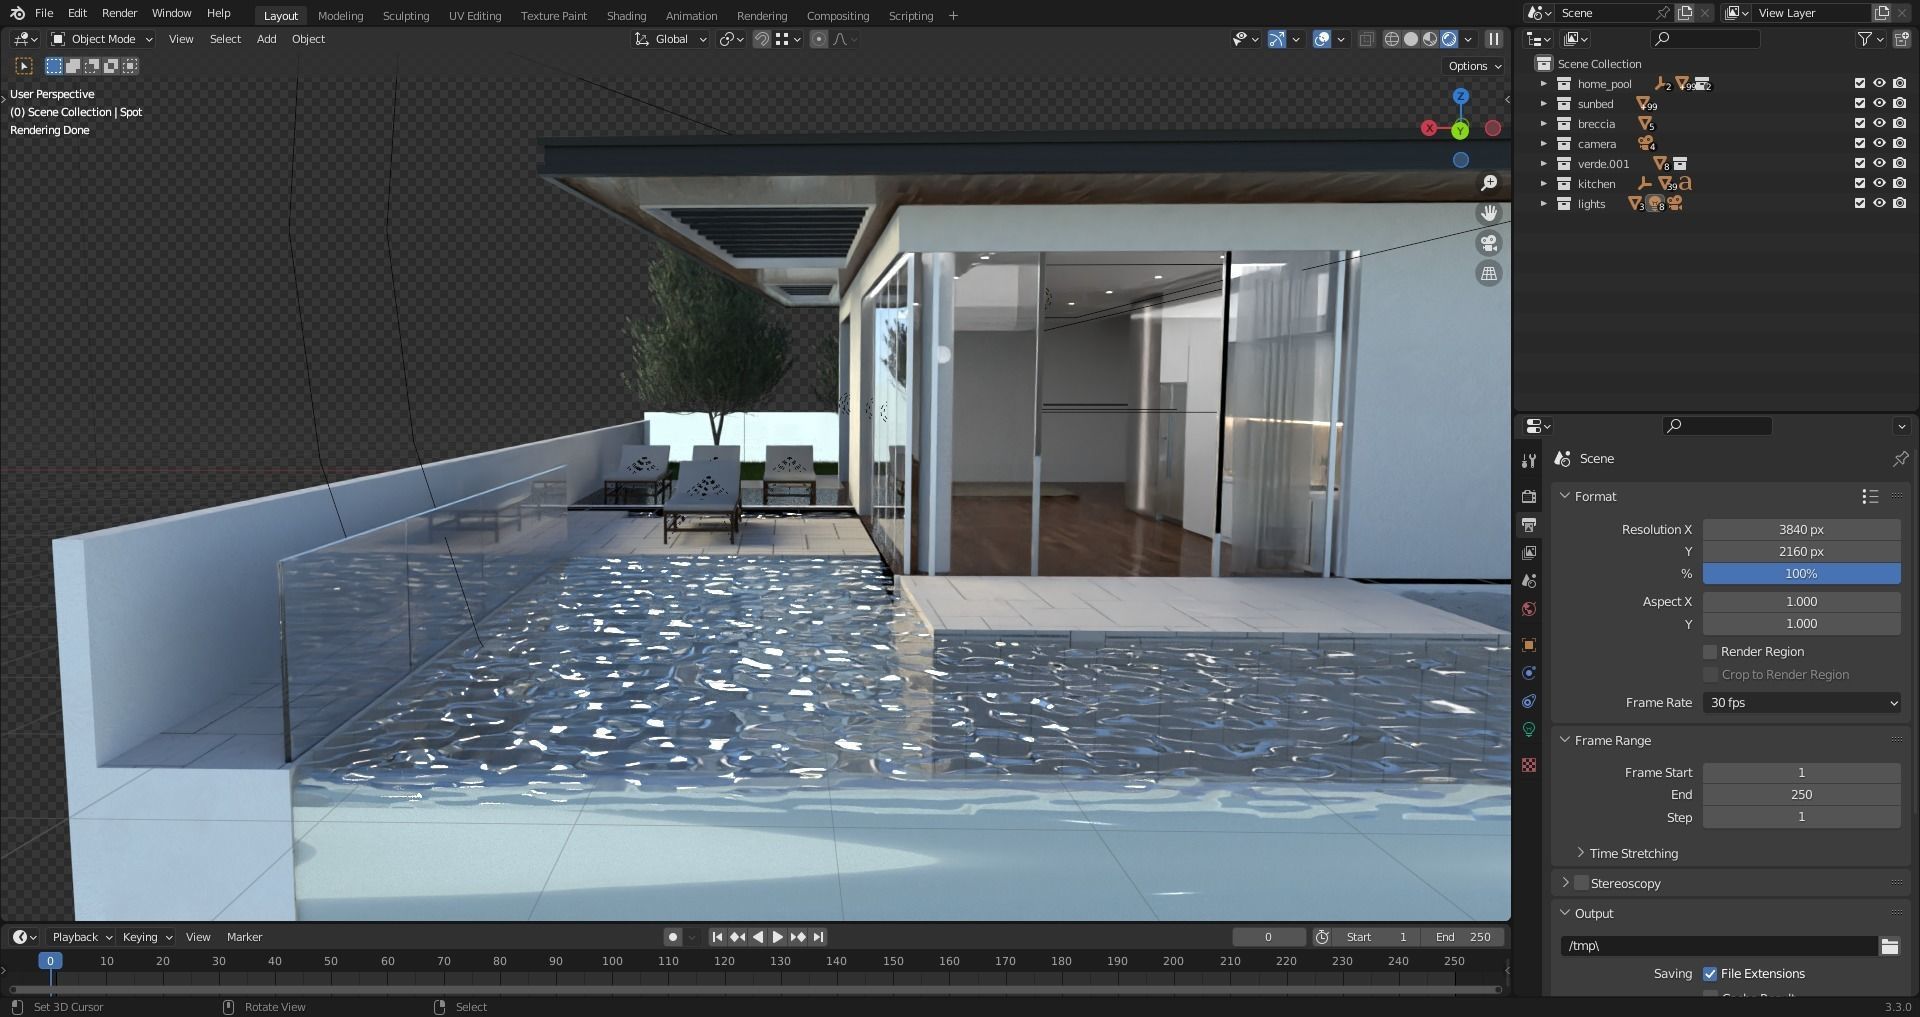1920x1017 pixels.
Task: Toggle viewport overlays display
Action: tap(1322, 39)
